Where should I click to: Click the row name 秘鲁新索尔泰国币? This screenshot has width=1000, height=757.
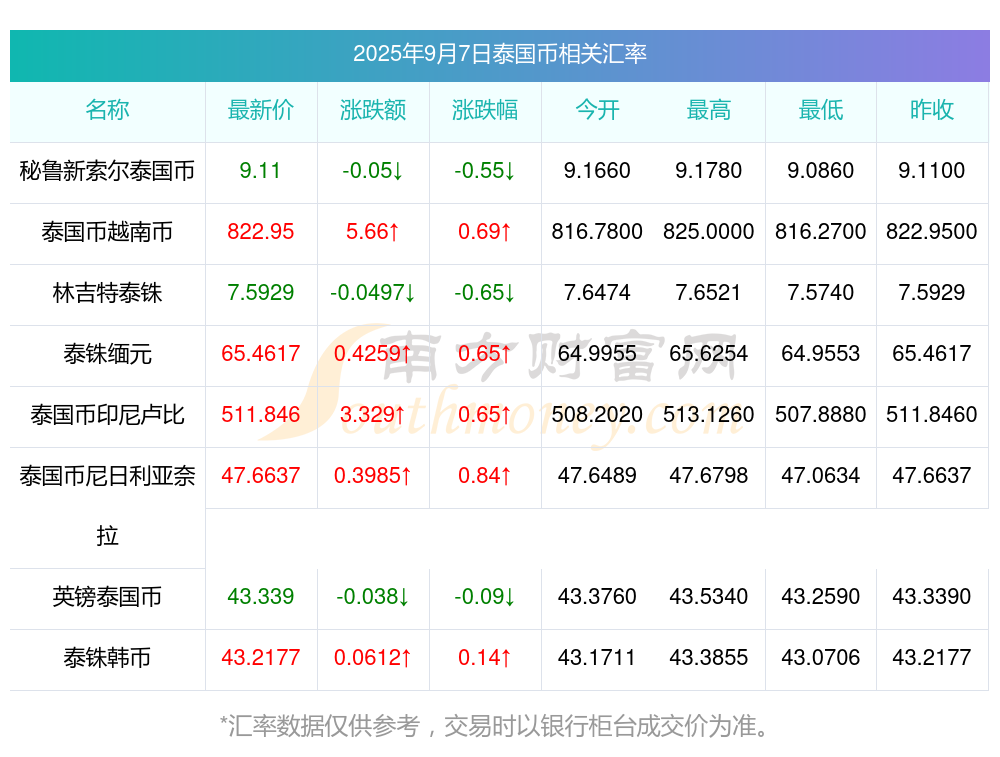107,171
